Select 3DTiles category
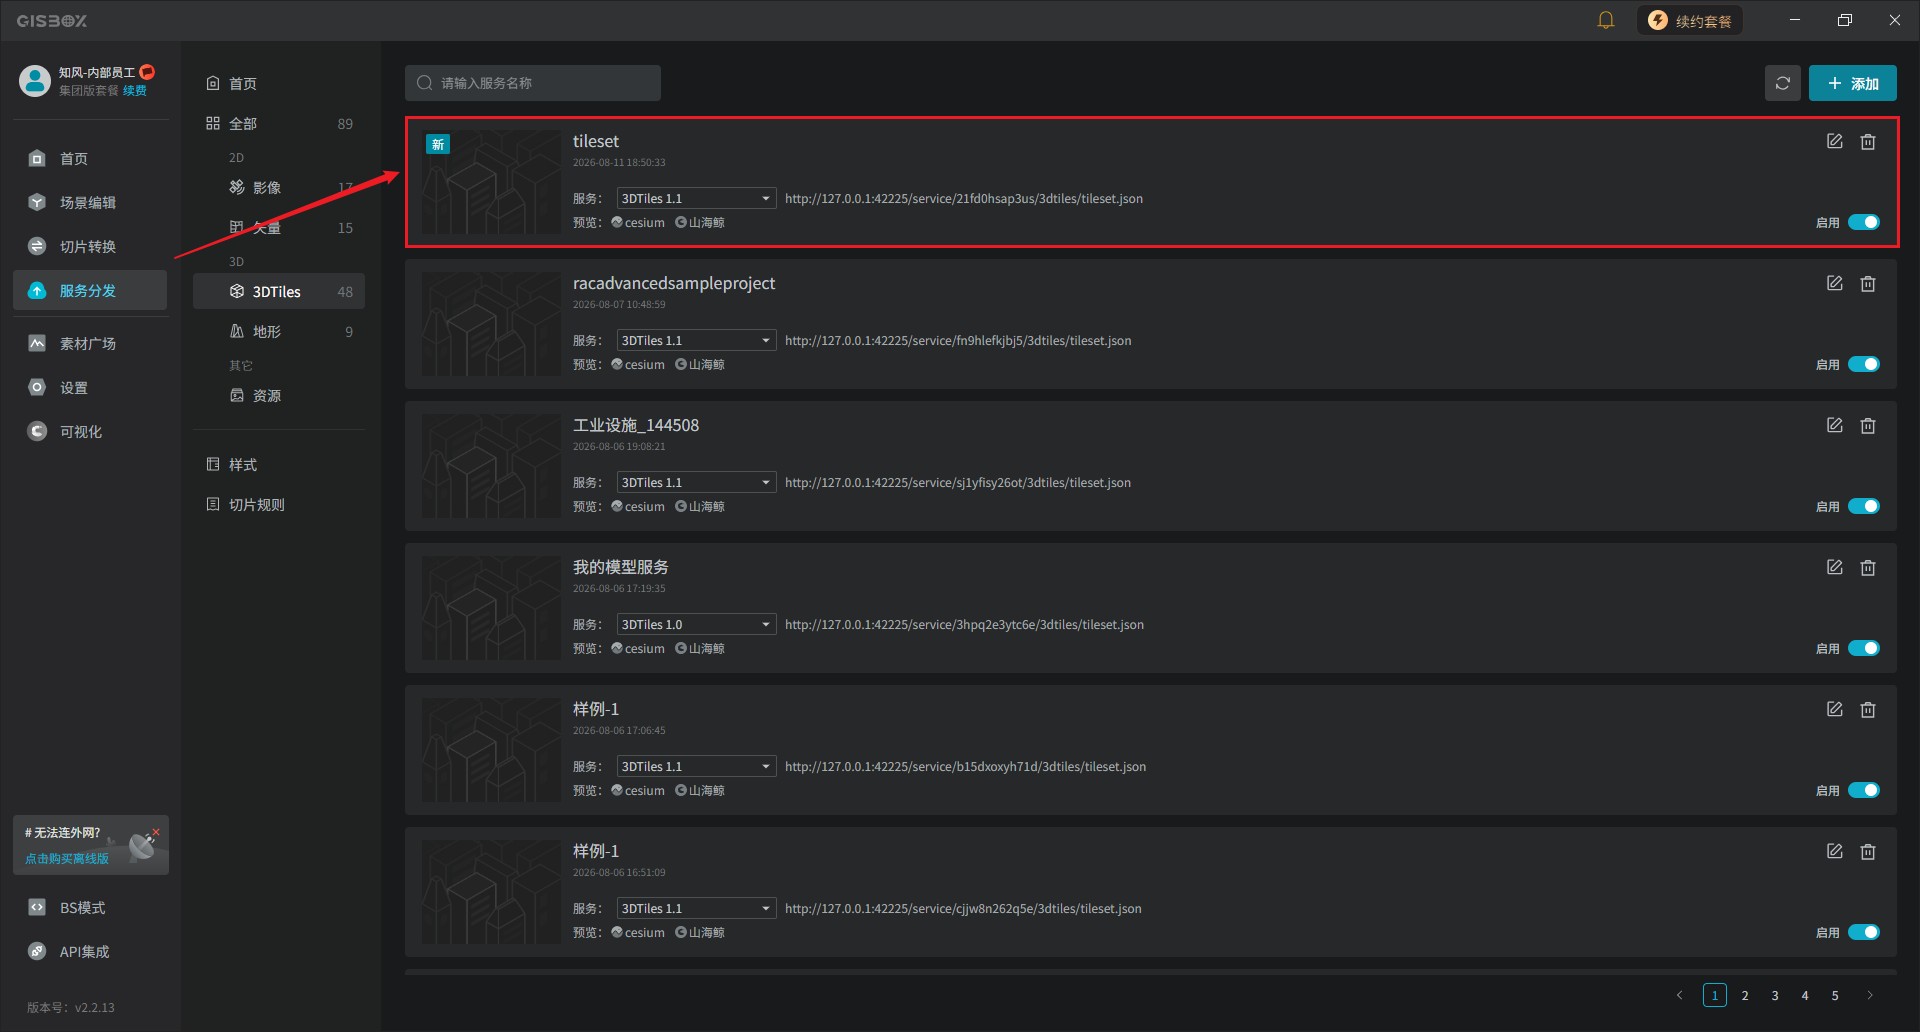The height and width of the screenshot is (1032, 1920). 279,292
